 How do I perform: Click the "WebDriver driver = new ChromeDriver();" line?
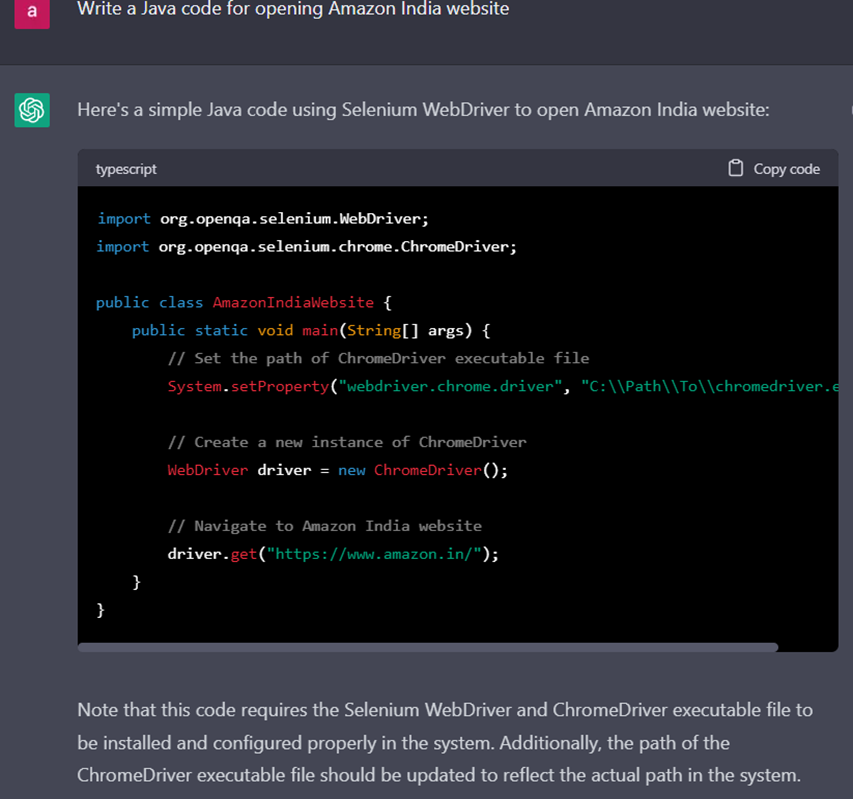[x=338, y=470]
